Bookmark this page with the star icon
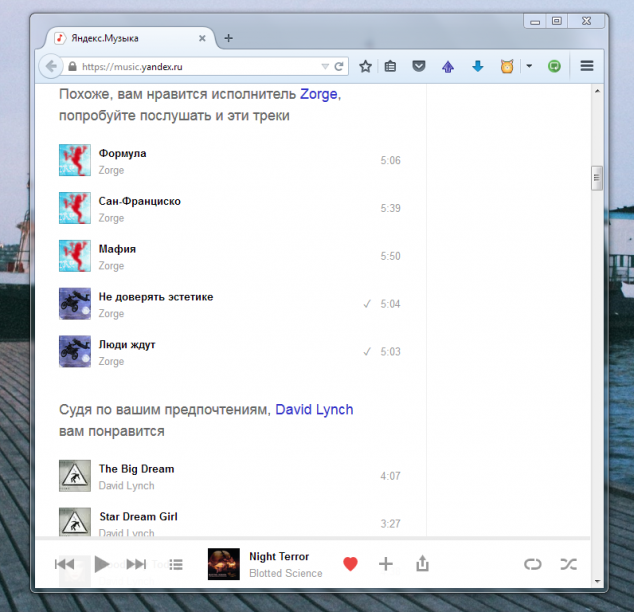 click(366, 66)
